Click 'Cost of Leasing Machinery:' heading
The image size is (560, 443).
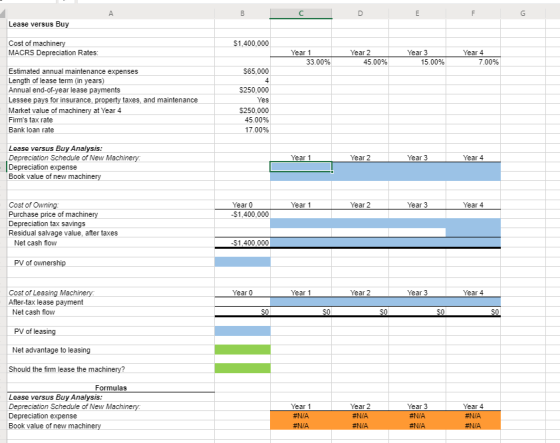pyautogui.click(x=51, y=293)
